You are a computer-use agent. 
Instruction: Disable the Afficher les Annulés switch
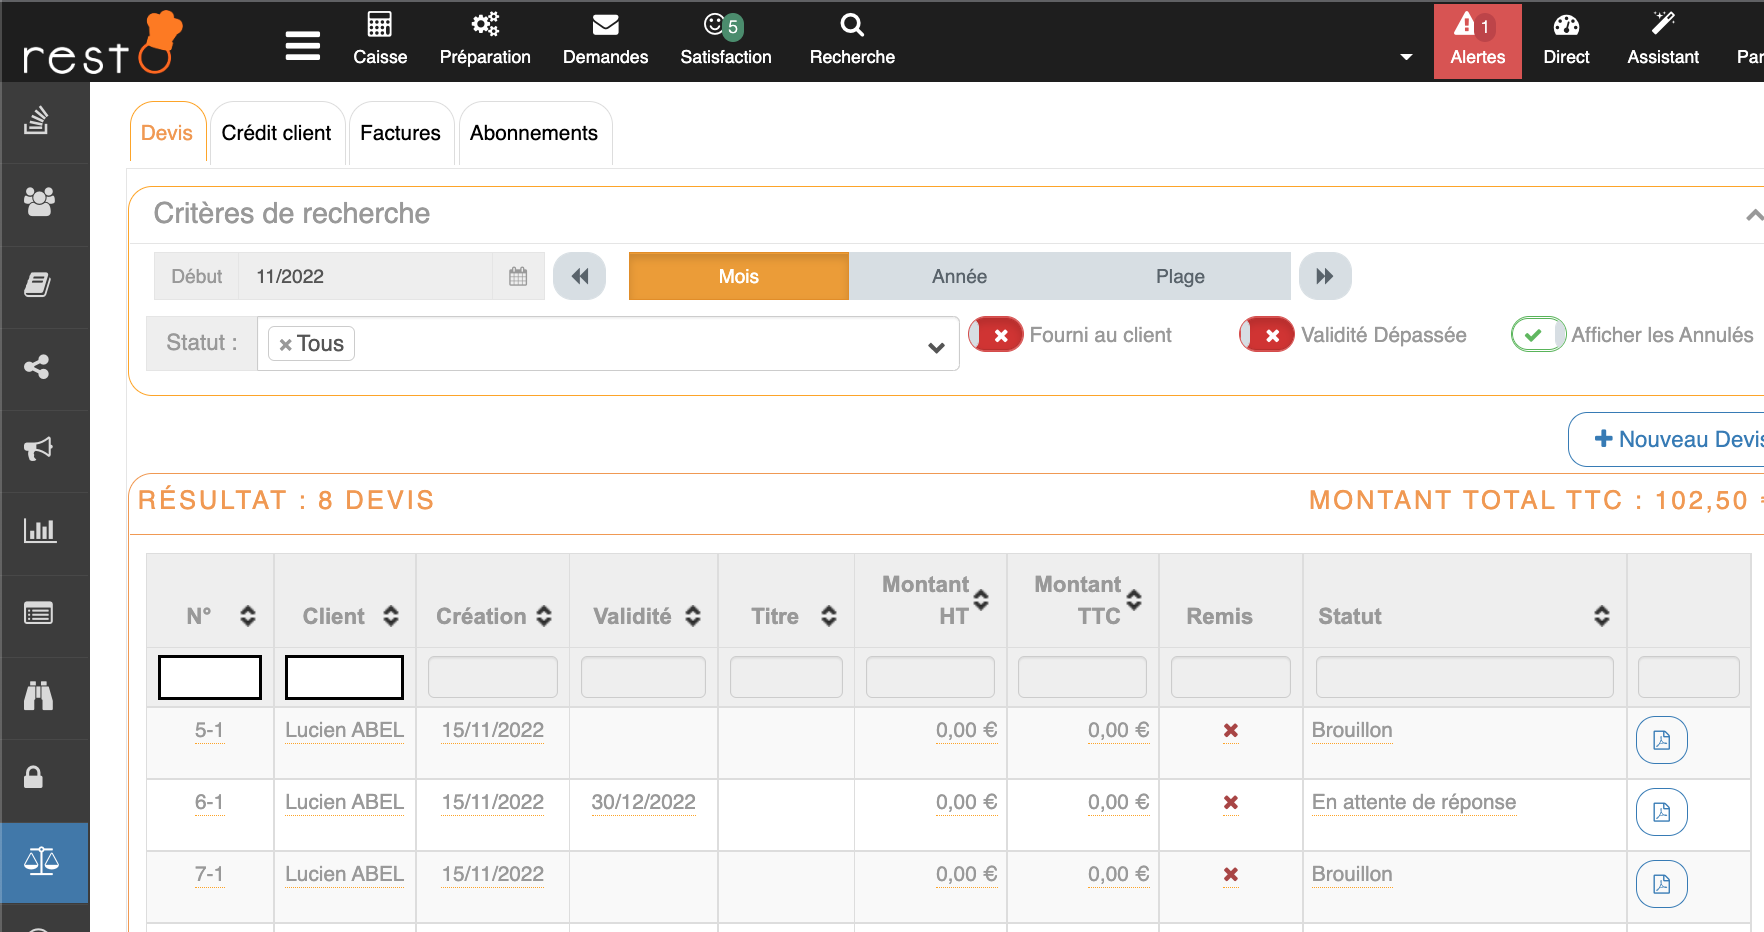click(x=1538, y=335)
